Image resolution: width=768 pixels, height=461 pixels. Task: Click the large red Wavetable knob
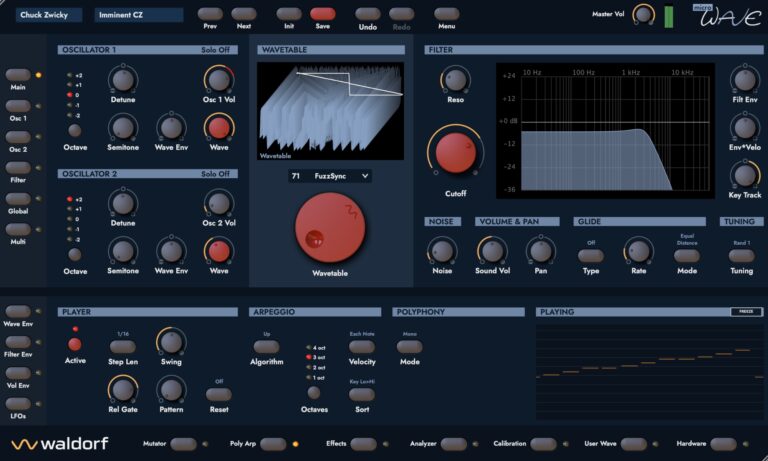click(330, 228)
